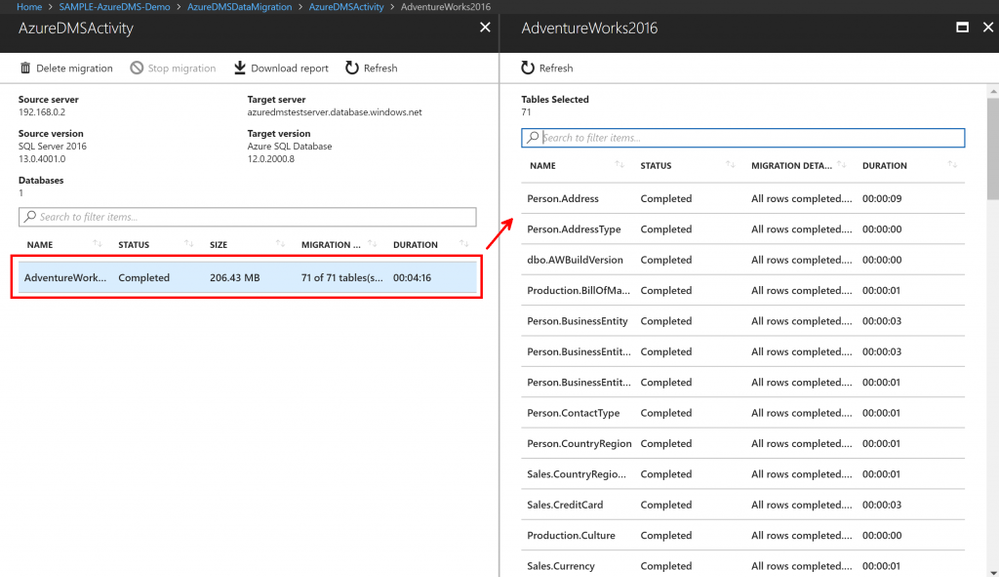Open SAMPLE-AzureDMS-Demo breadcrumb link
Screen dimensions: 999x577
(x=115, y=6)
